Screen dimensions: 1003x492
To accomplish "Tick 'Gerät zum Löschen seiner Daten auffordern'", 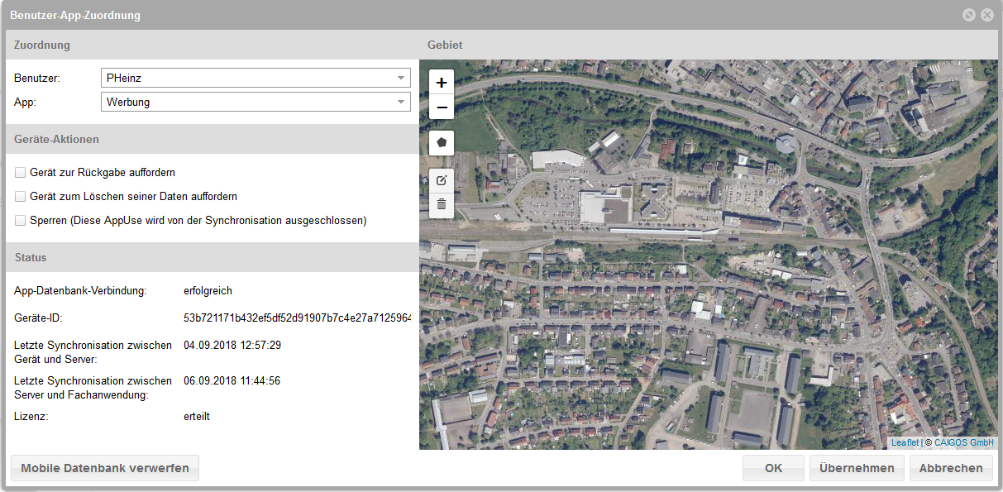I will [x=20, y=197].
